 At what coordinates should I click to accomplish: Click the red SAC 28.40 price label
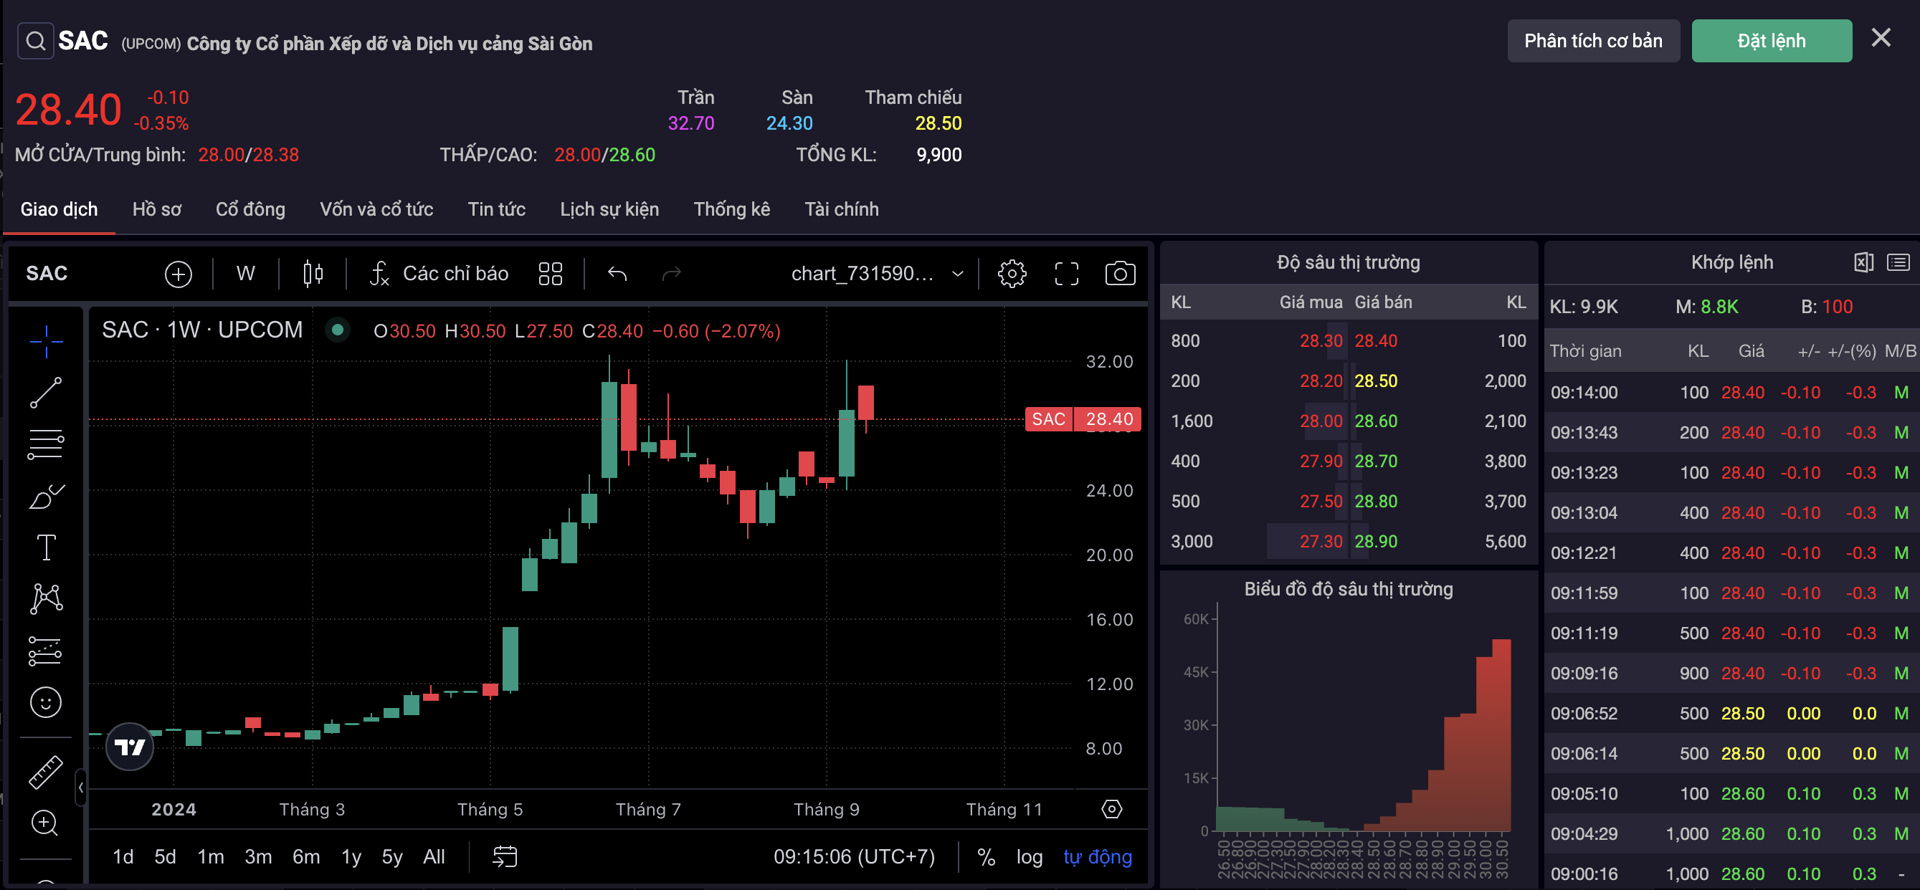pos(1083,419)
